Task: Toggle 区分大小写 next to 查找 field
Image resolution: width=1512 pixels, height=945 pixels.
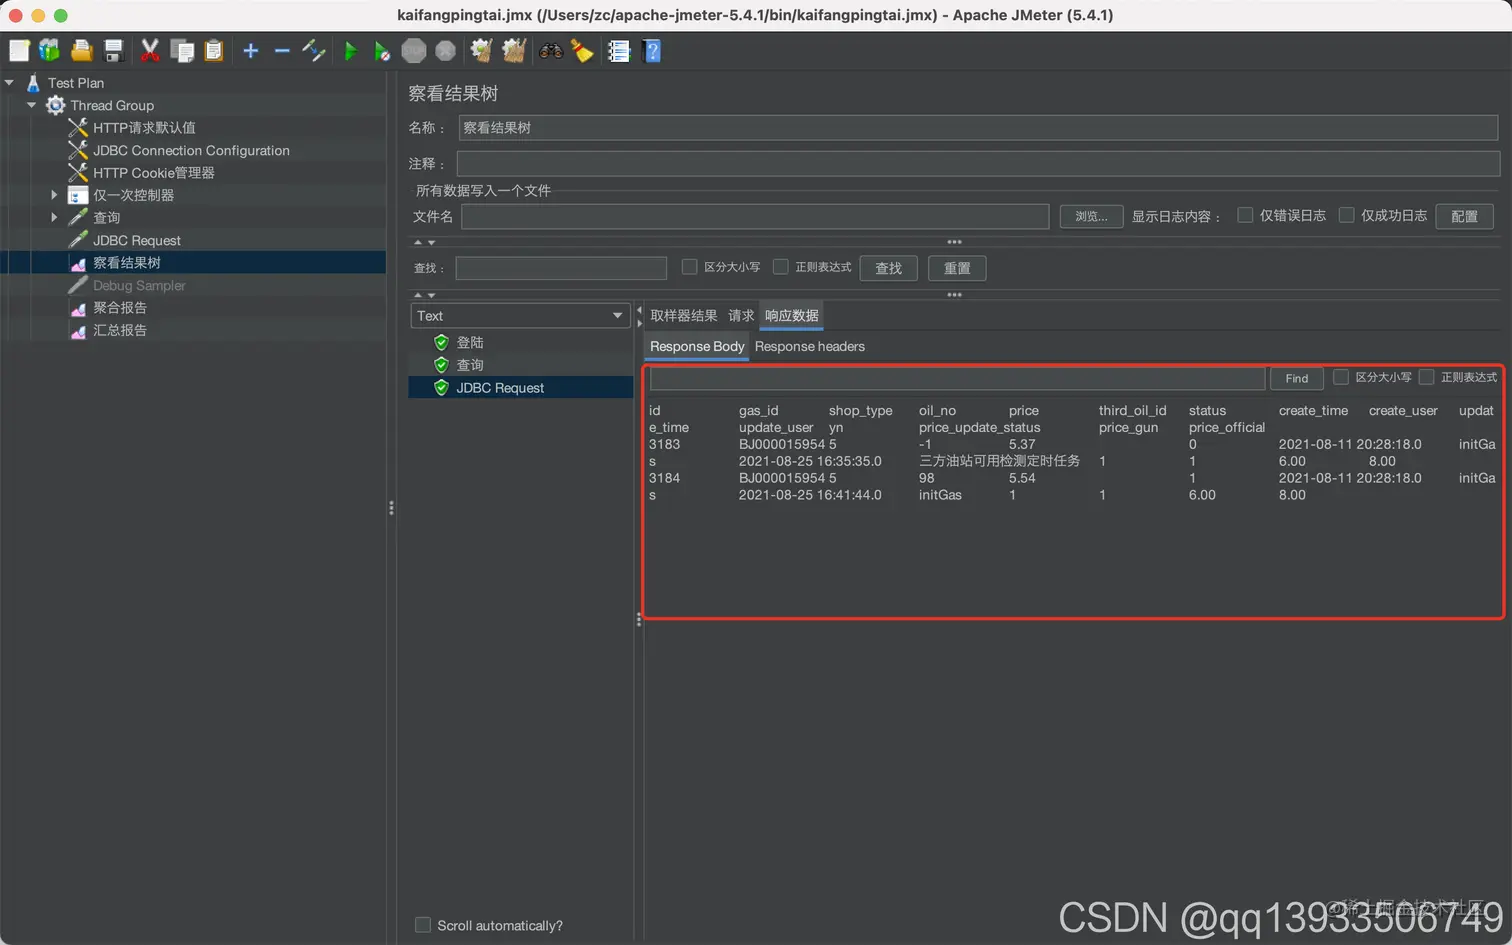Action: point(689,267)
